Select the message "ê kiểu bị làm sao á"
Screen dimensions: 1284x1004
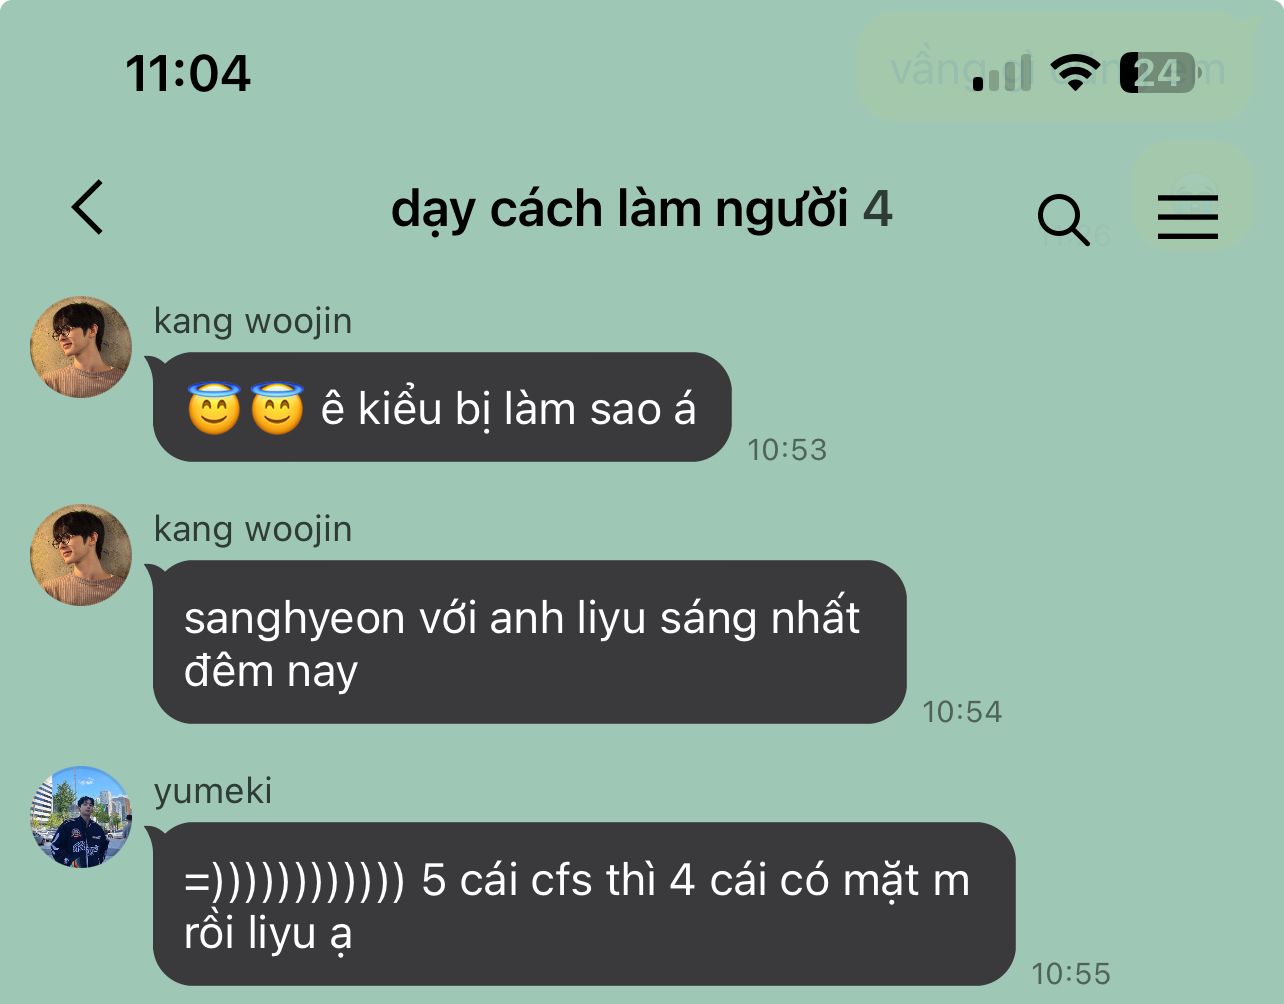(x=442, y=407)
